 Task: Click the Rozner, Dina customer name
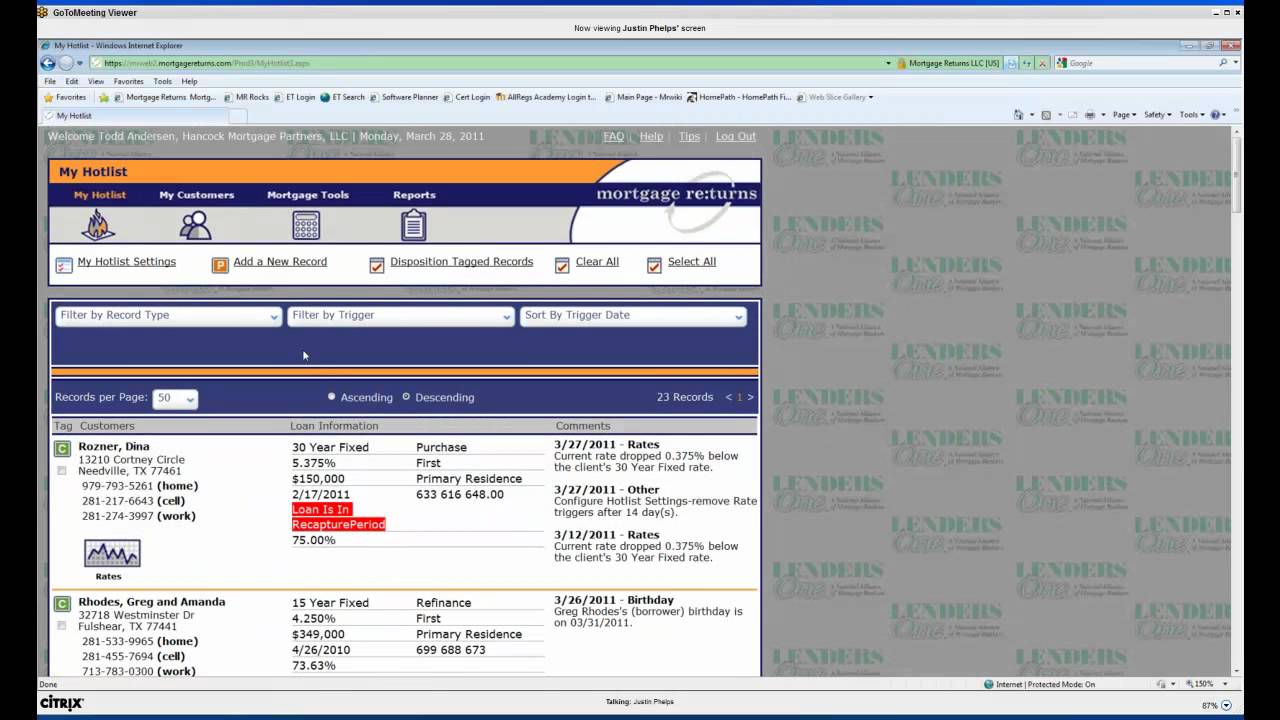114,447
